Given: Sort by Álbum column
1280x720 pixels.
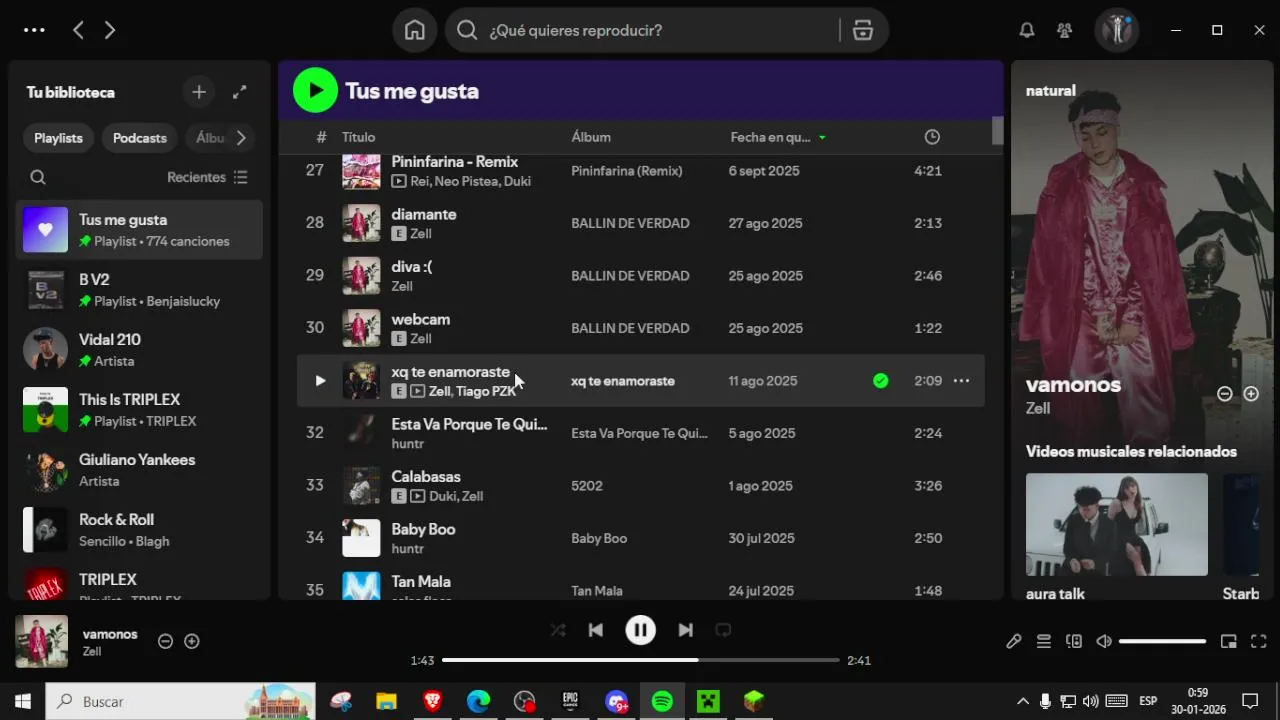Looking at the screenshot, I should [591, 137].
